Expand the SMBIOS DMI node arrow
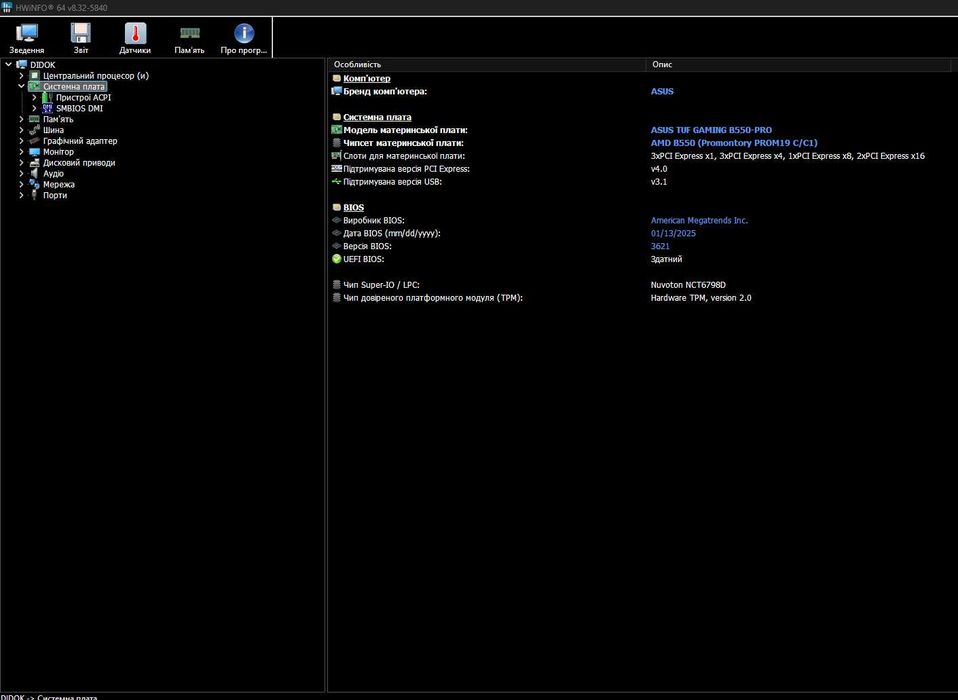Image resolution: width=958 pixels, height=700 pixels. click(x=34, y=108)
